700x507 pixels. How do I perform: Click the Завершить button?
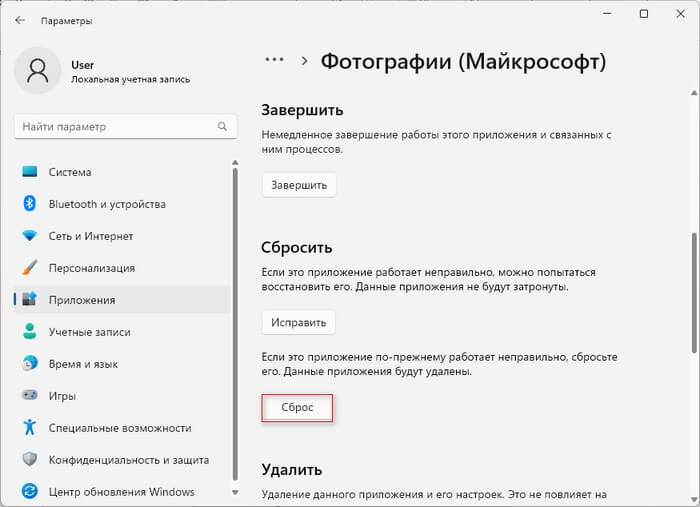tap(299, 185)
